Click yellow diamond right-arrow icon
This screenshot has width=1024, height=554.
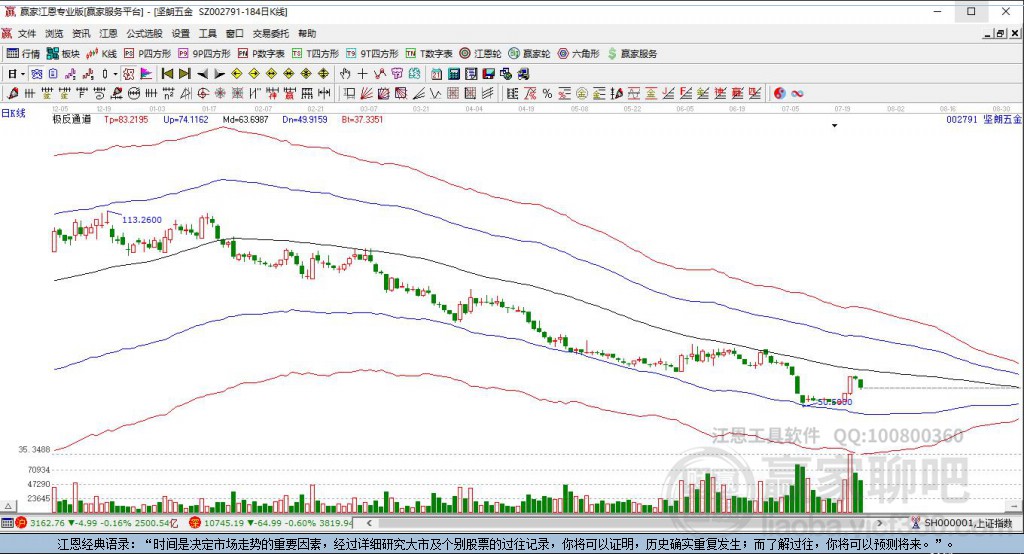click(x=254, y=74)
